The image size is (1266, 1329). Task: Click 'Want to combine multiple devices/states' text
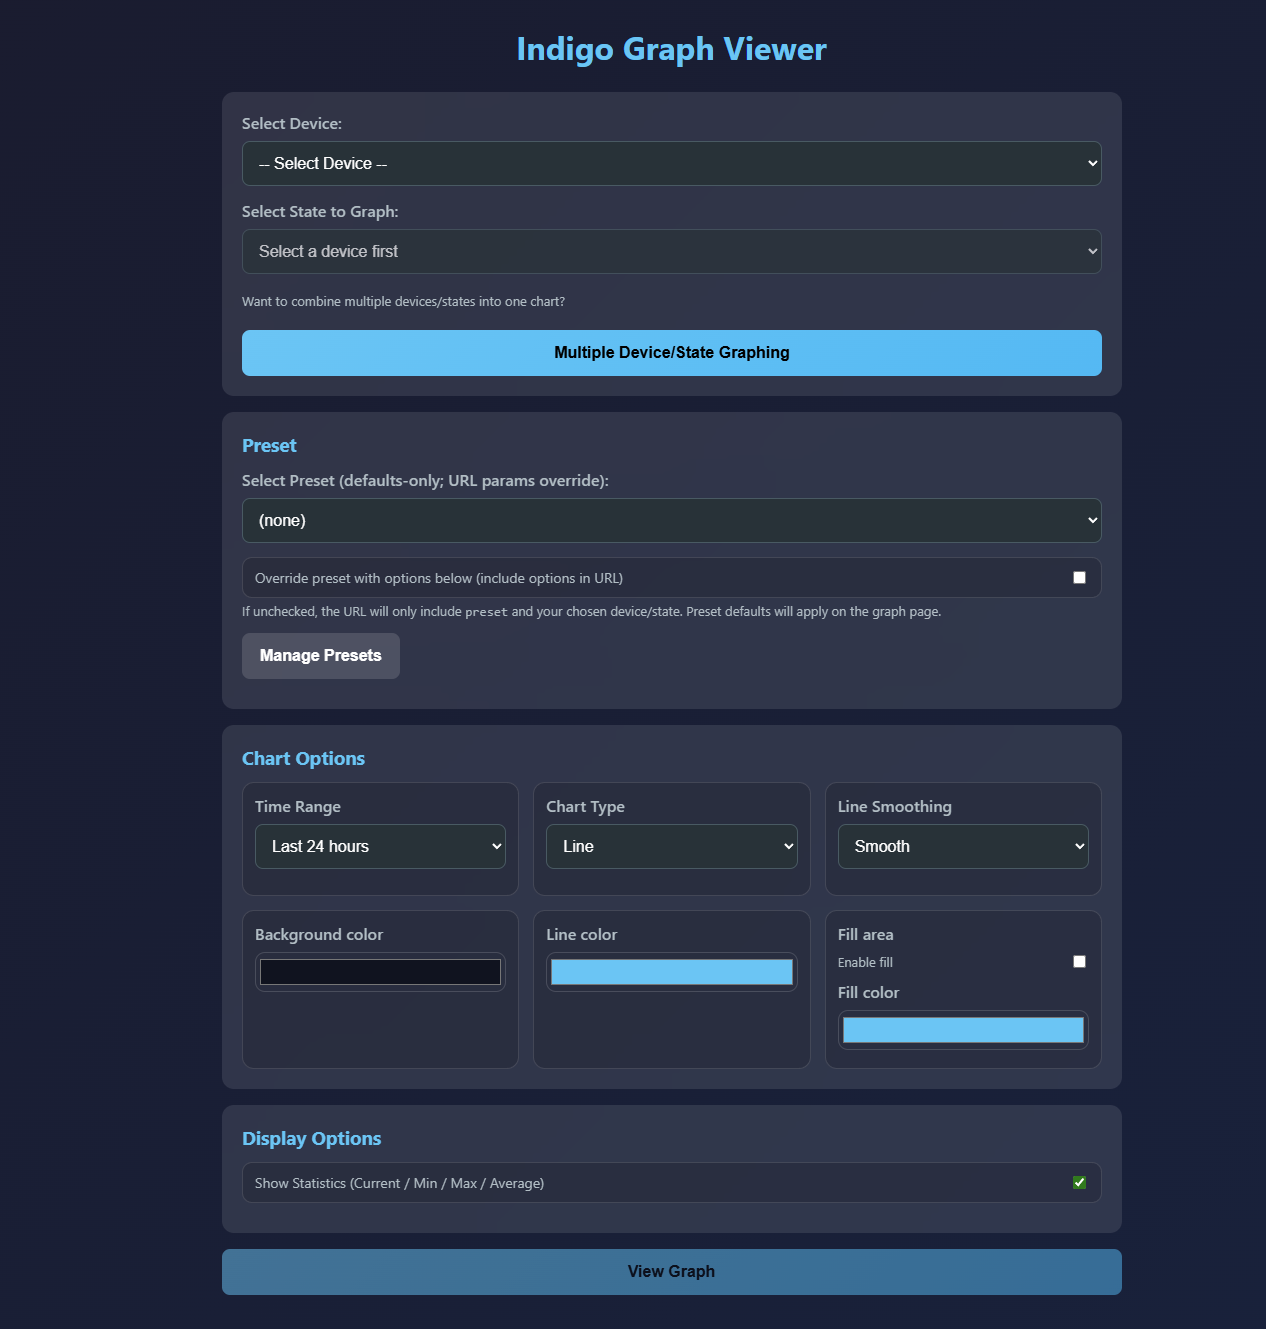click(403, 301)
